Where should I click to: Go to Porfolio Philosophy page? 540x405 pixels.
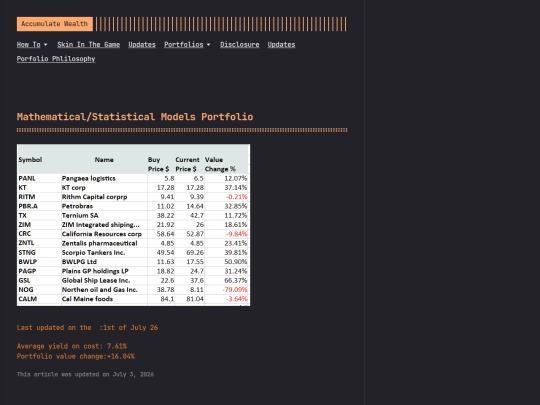56,59
